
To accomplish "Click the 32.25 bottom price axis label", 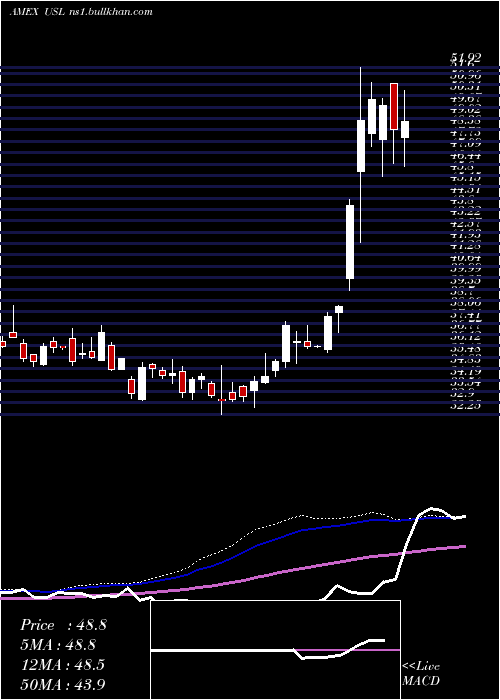I will [x=466, y=406].
